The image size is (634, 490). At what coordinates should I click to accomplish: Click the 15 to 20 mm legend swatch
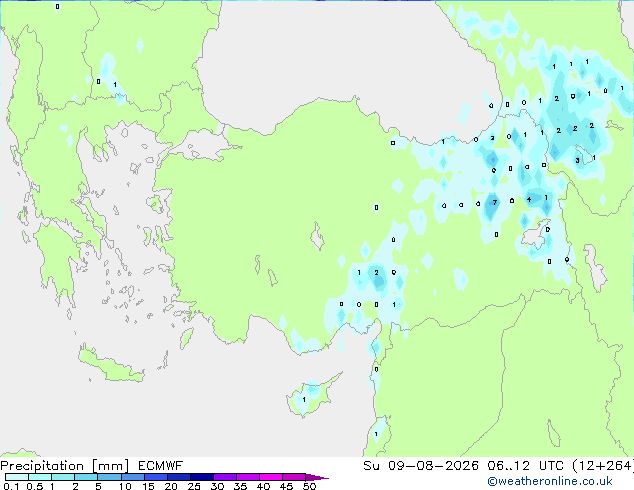(155, 477)
